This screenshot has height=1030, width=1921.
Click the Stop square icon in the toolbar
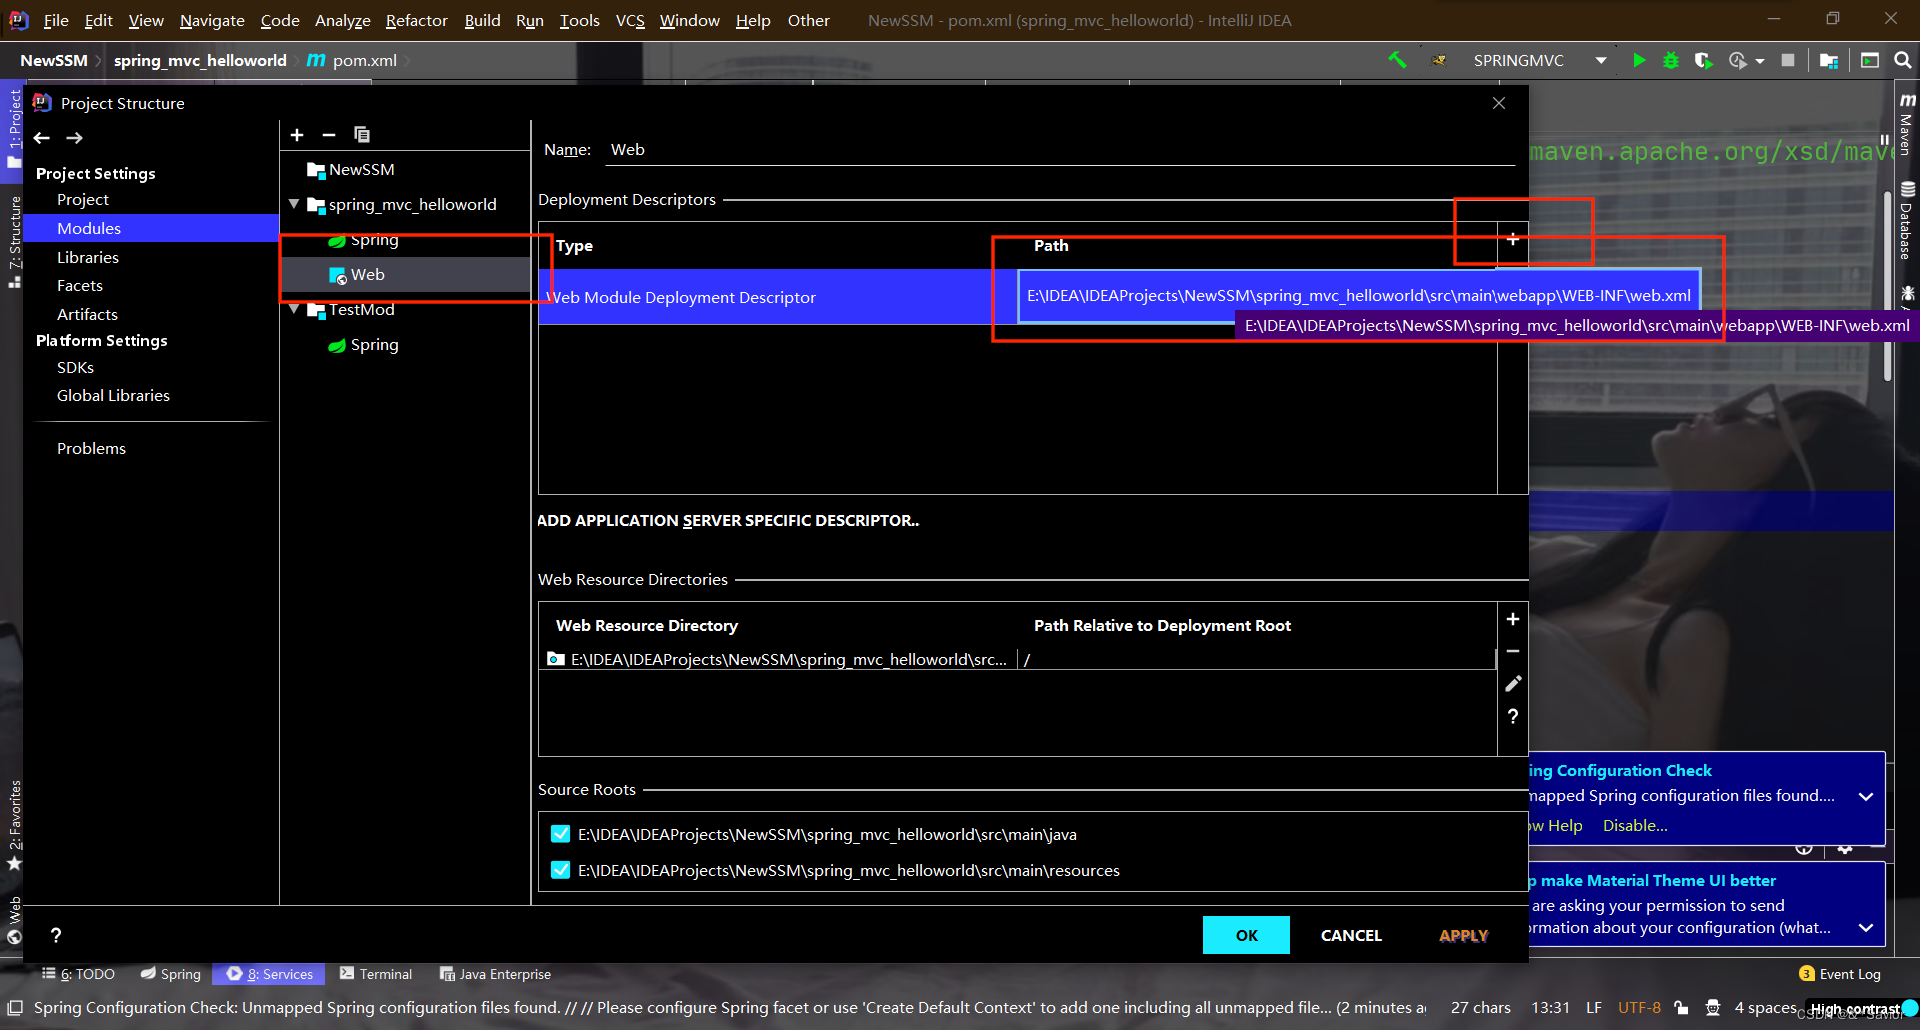coord(1788,60)
